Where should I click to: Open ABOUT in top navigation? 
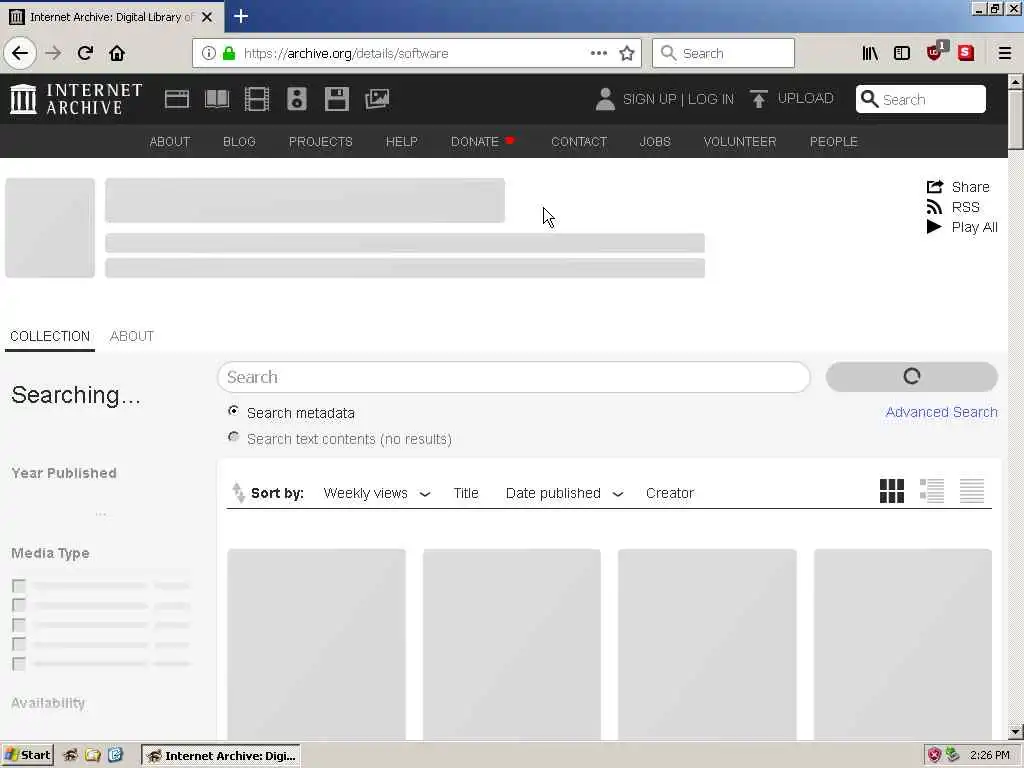click(x=170, y=142)
